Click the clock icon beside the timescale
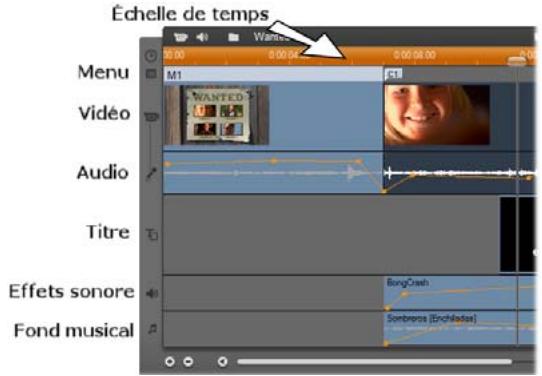 pyautogui.click(x=151, y=56)
